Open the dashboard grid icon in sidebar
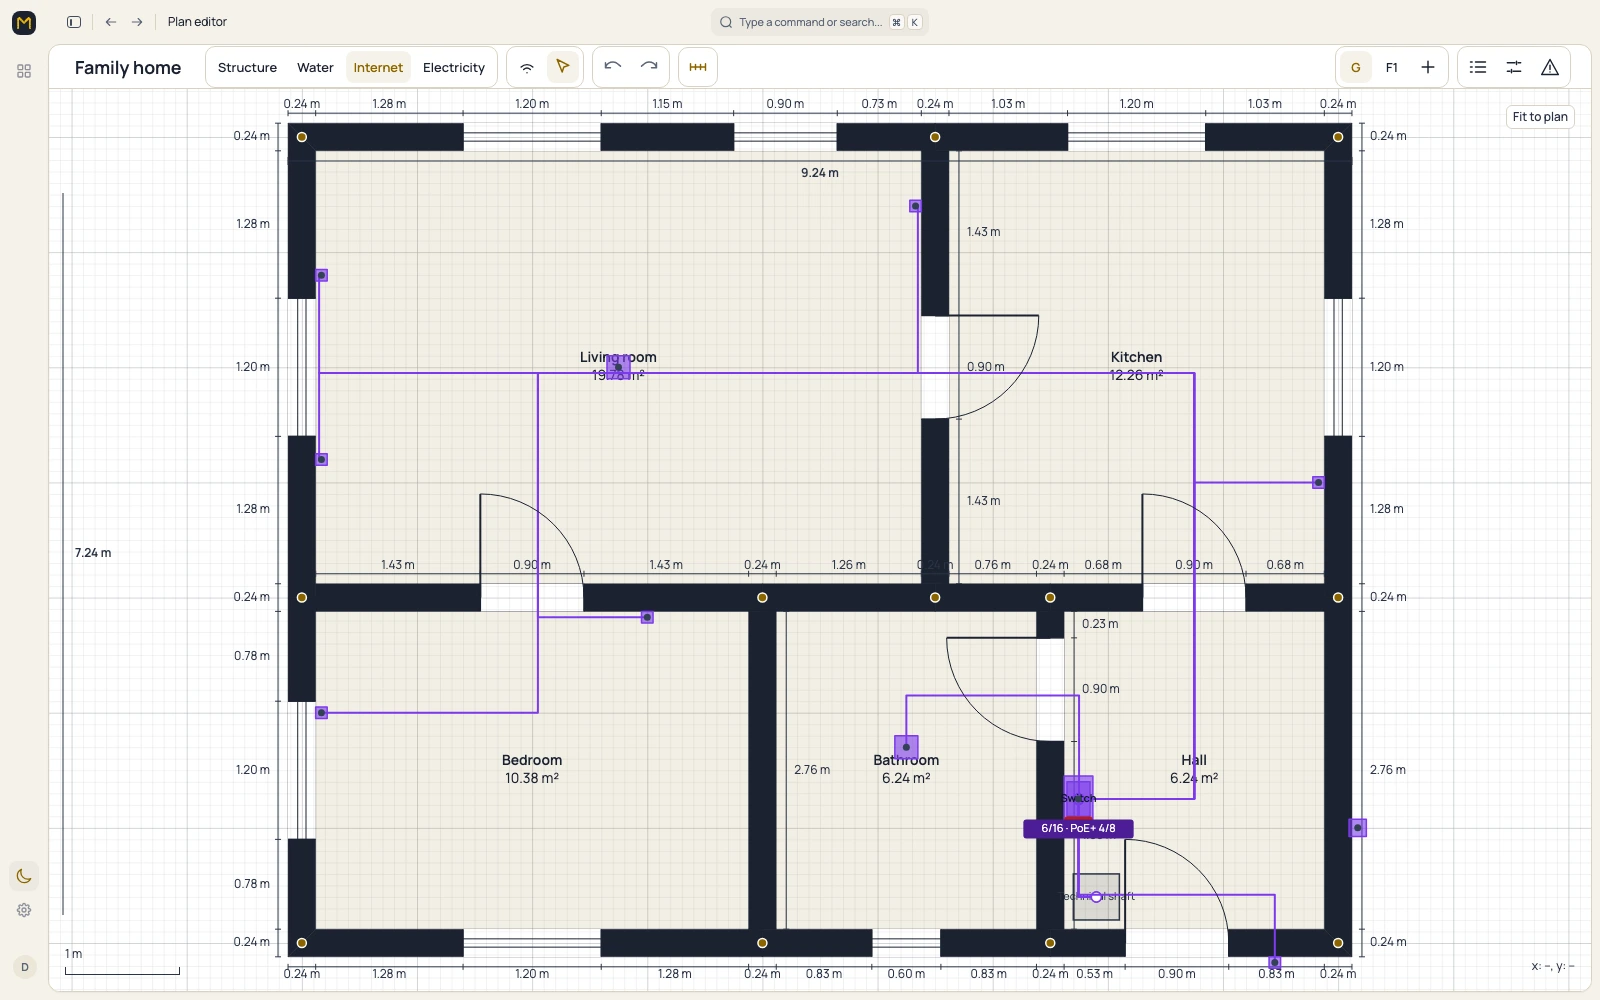 click(24, 71)
